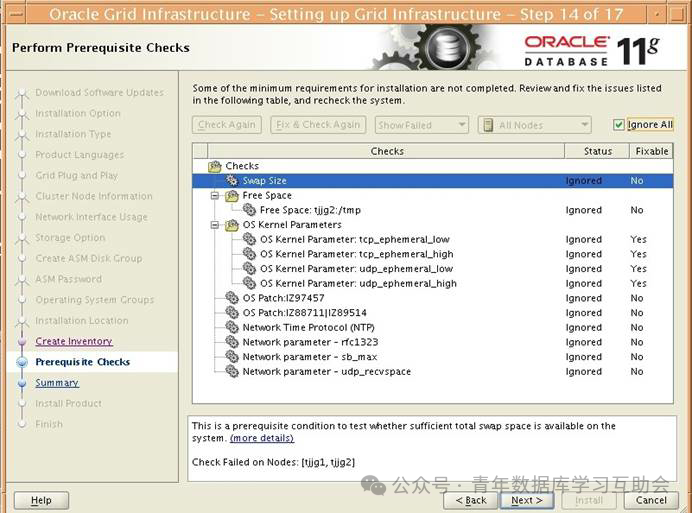Select Free Space: tjjg2:/tmp row text
This screenshot has width=692, height=513.
(310, 210)
